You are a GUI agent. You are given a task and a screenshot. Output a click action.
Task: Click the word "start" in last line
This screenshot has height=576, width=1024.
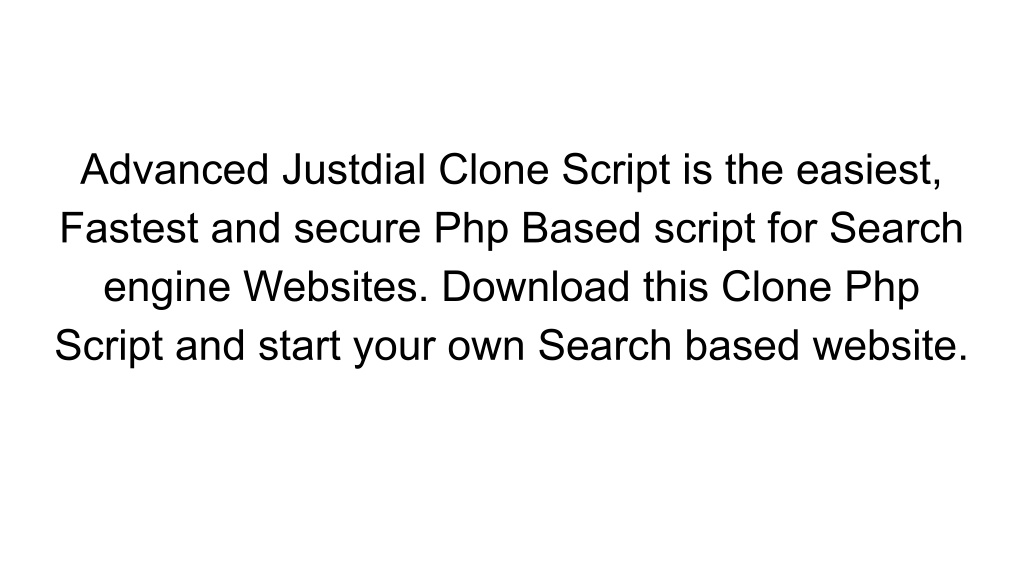pos(299,345)
